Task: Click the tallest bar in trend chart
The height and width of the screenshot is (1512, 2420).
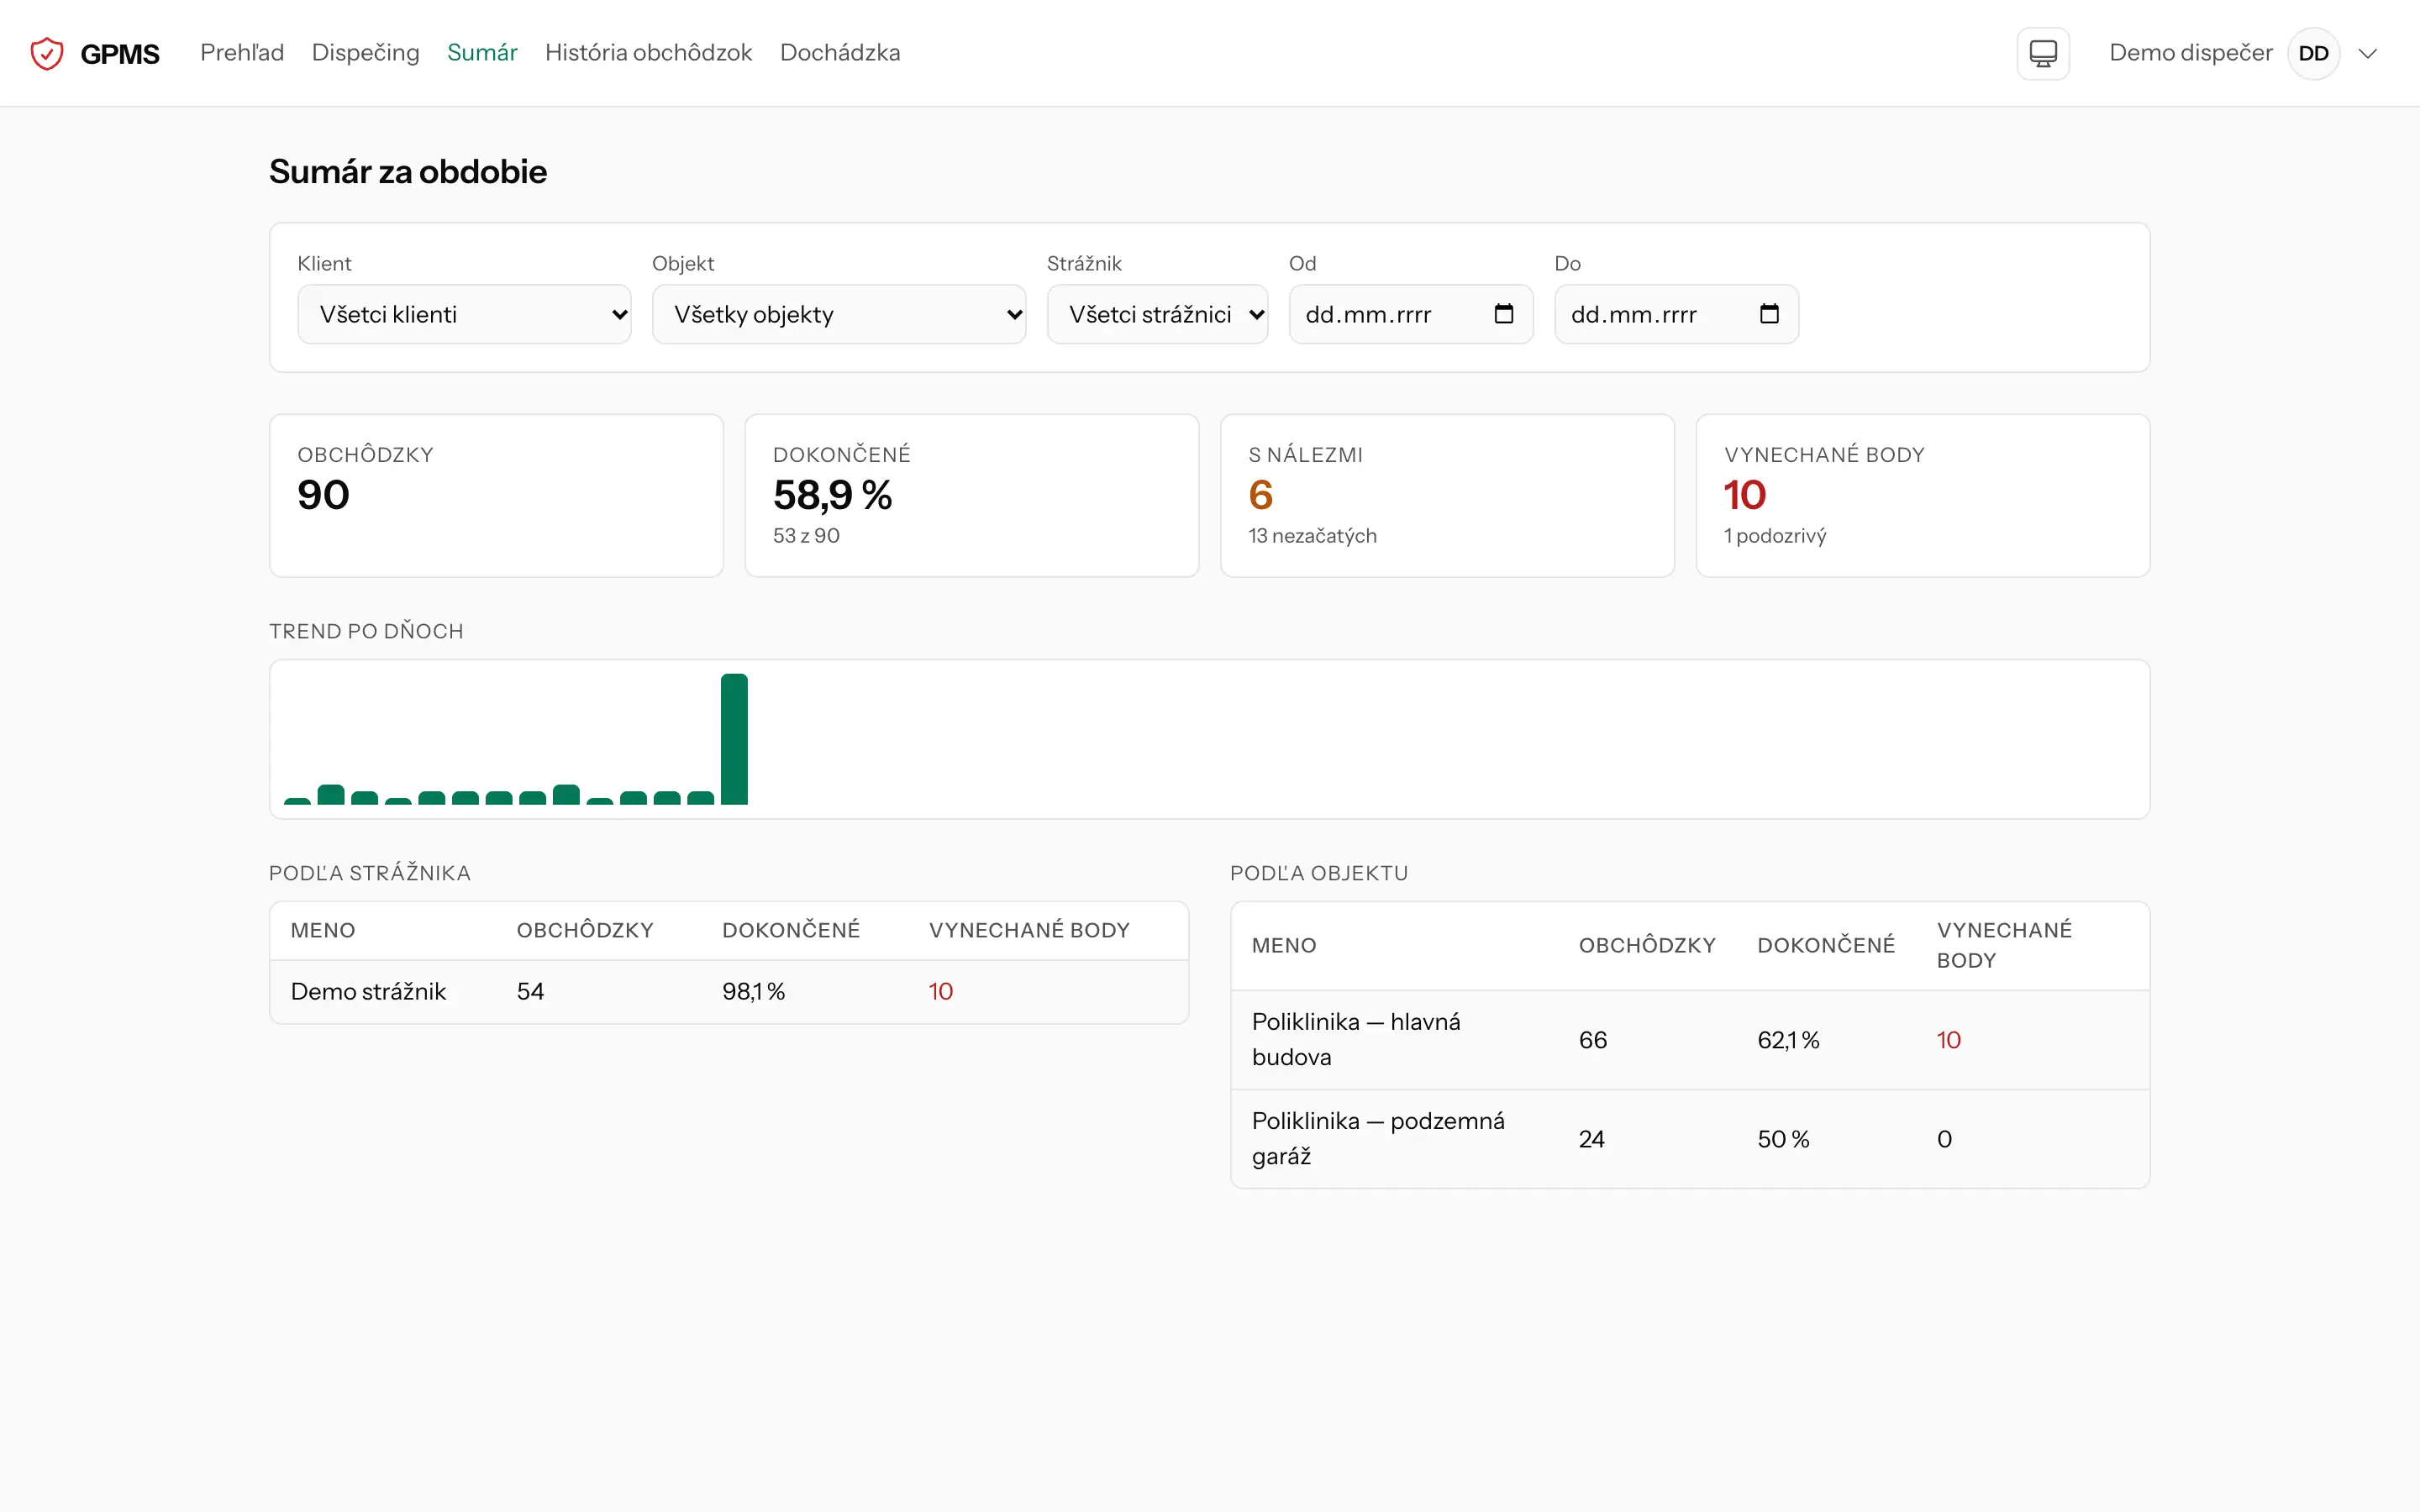Action: tap(734, 739)
